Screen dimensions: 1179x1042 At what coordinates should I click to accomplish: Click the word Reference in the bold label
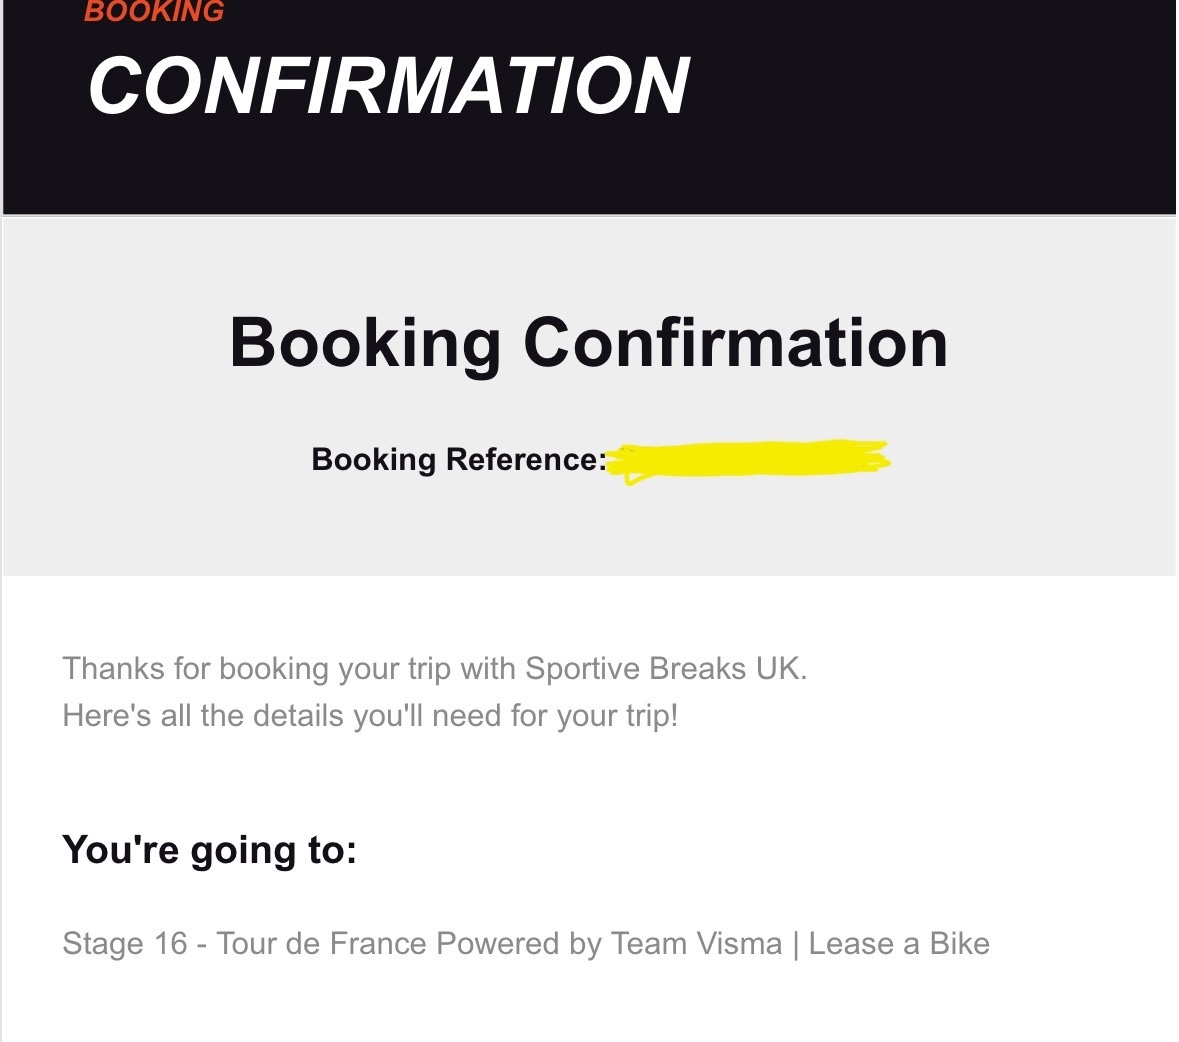(x=526, y=459)
